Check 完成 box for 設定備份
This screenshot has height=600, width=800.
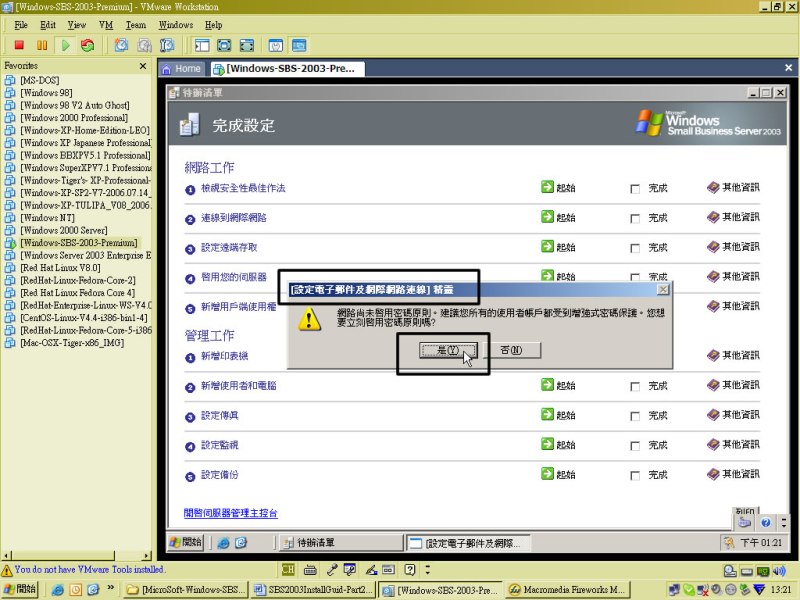click(635, 475)
